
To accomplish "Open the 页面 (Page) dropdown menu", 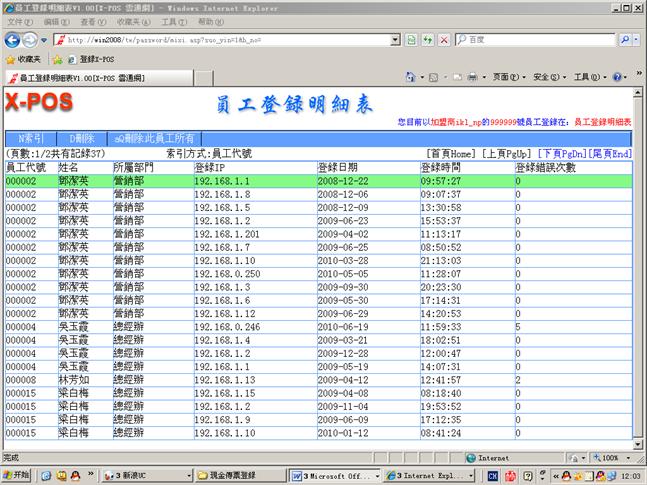I will pos(505,77).
